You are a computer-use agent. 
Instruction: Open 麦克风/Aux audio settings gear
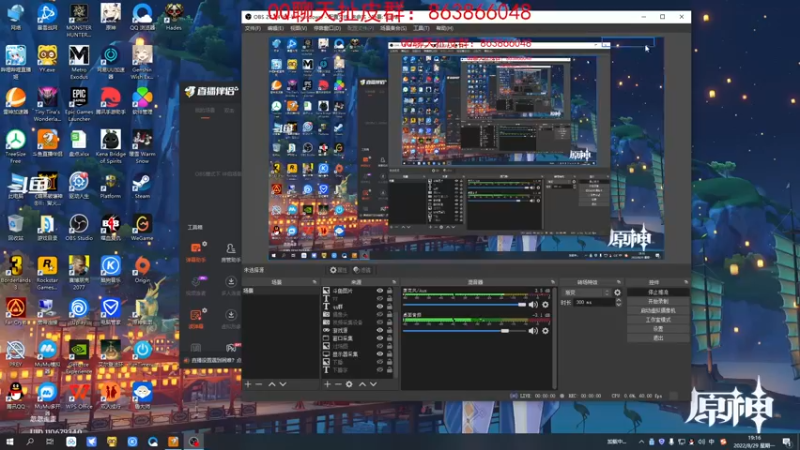pyautogui.click(x=545, y=305)
